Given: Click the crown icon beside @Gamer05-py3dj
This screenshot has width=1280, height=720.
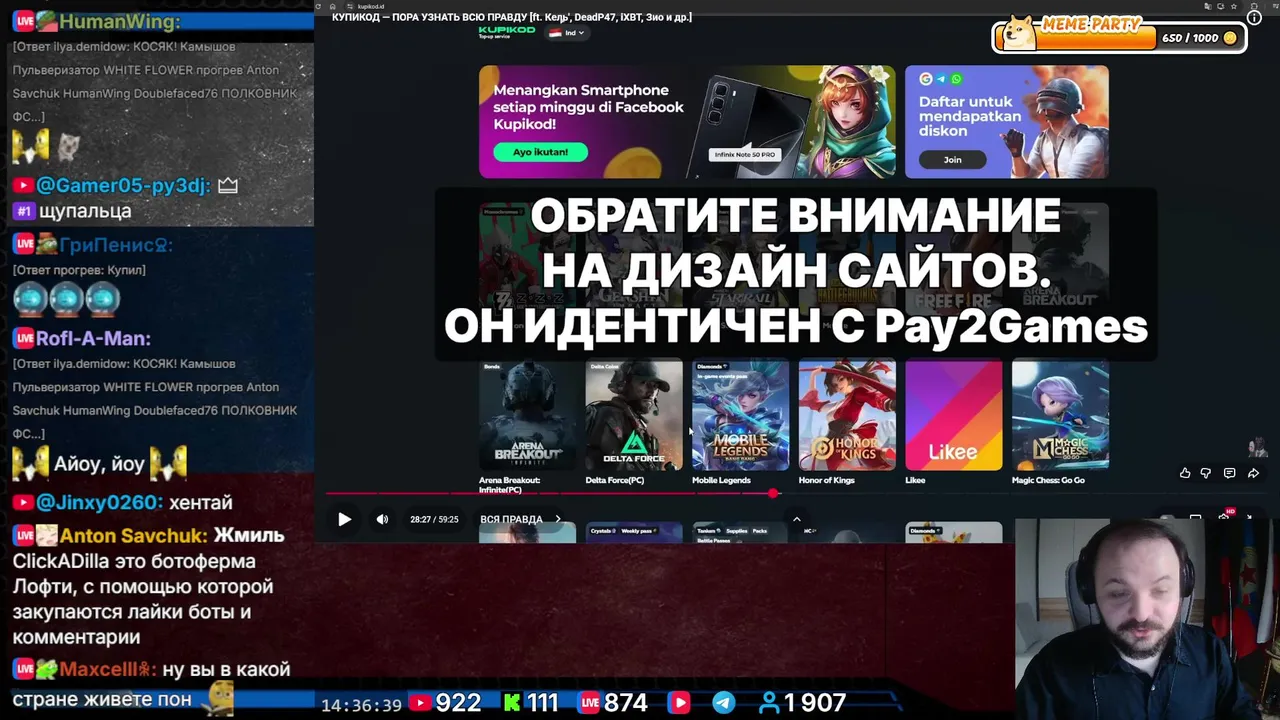Looking at the screenshot, I should [228, 185].
